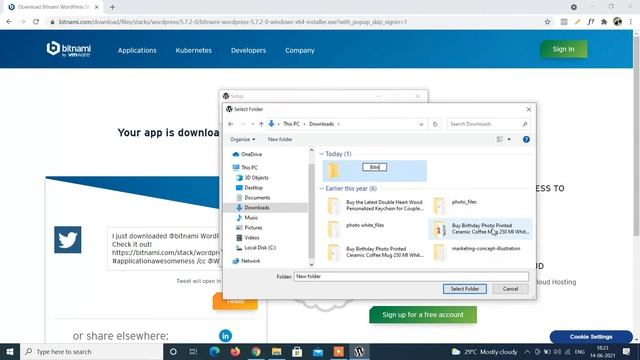This screenshot has height=360, width=640.
Task: Launch Chrome from taskbar
Action: [256, 352]
